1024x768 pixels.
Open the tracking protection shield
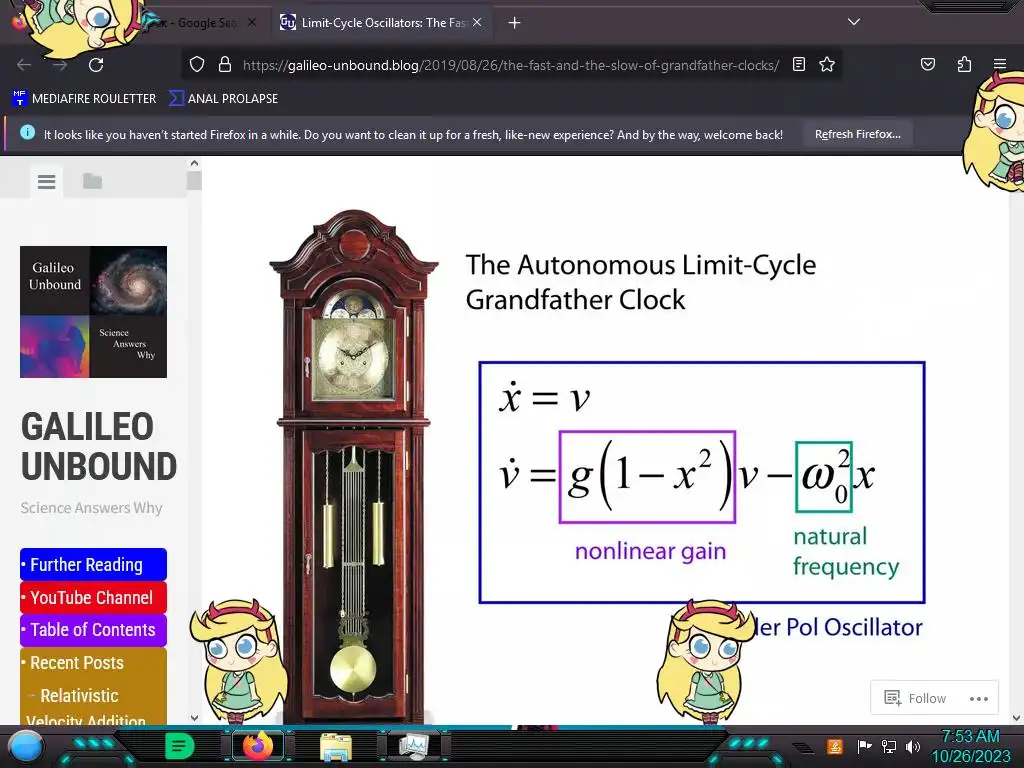click(x=197, y=65)
